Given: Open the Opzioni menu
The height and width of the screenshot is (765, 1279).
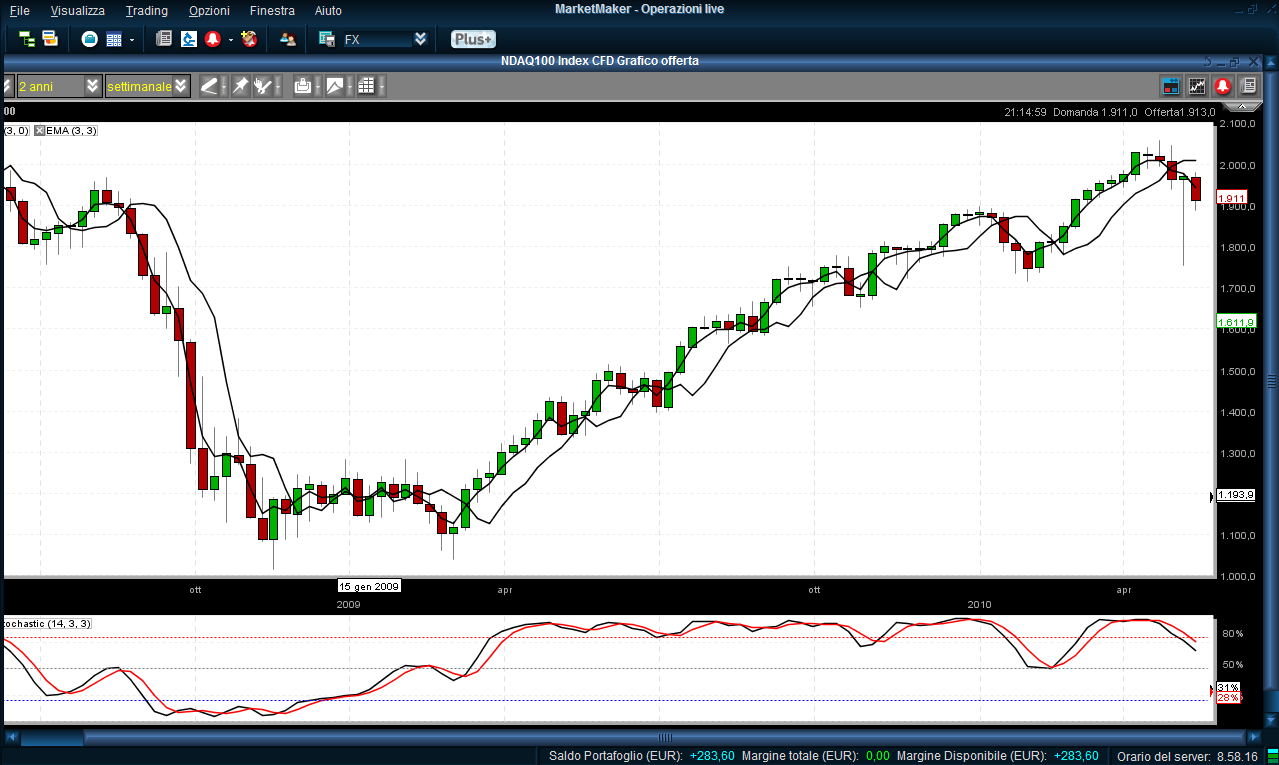Looking at the screenshot, I should (x=208, y=10).
